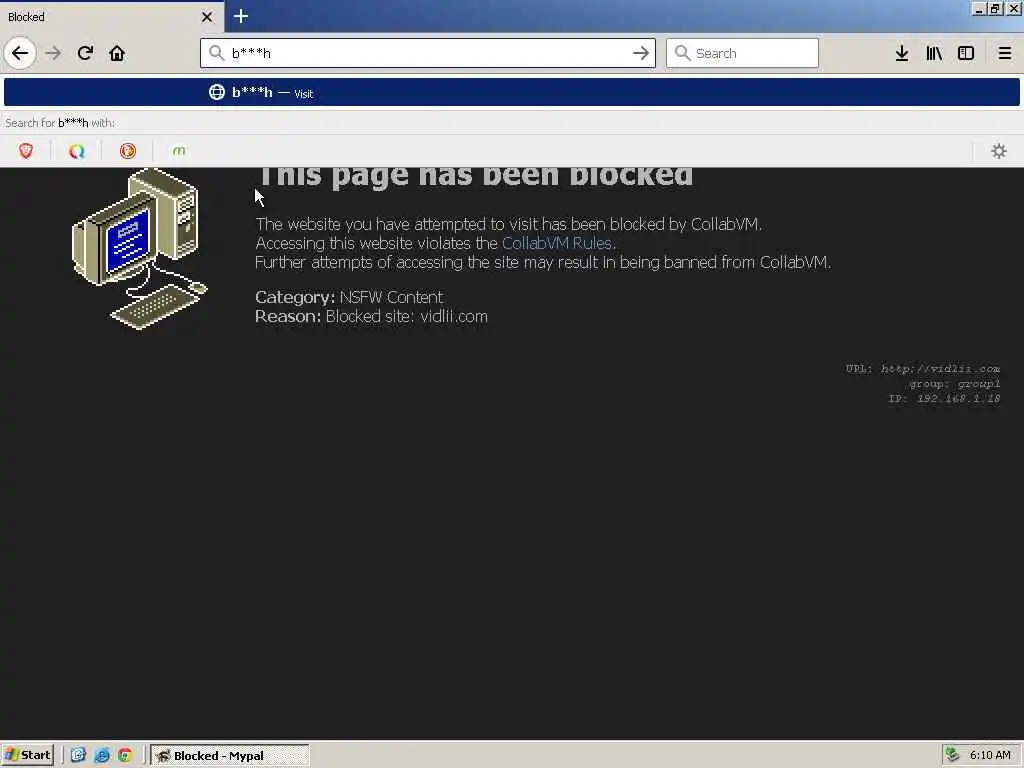This screenshot has width=1024, height=768.
Task: Click the globe icon in the suggestion row
Action: [x=217, y=92]
